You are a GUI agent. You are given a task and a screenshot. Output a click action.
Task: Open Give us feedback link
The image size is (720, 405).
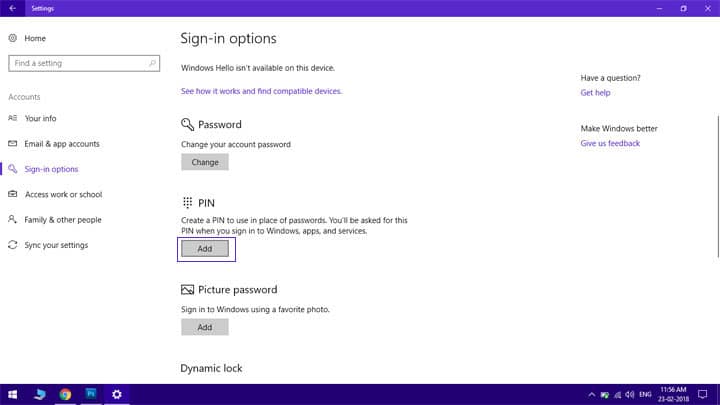(610, 143)
